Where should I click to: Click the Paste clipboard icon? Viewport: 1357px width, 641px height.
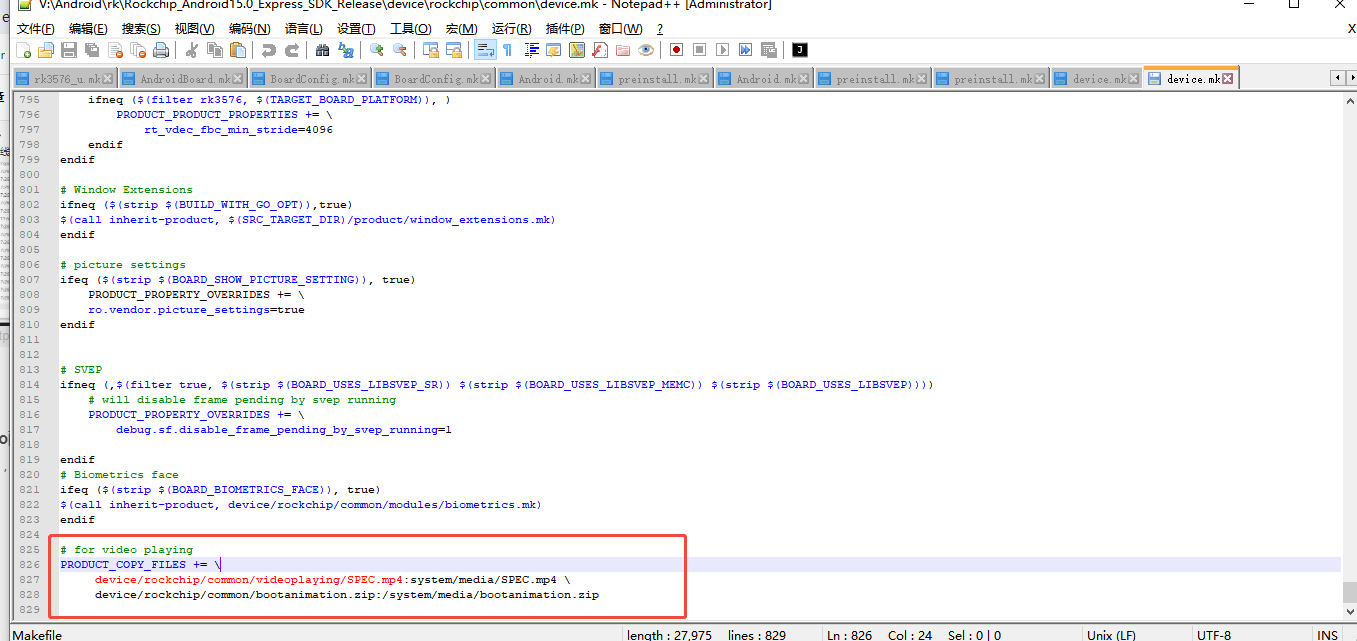238,50
